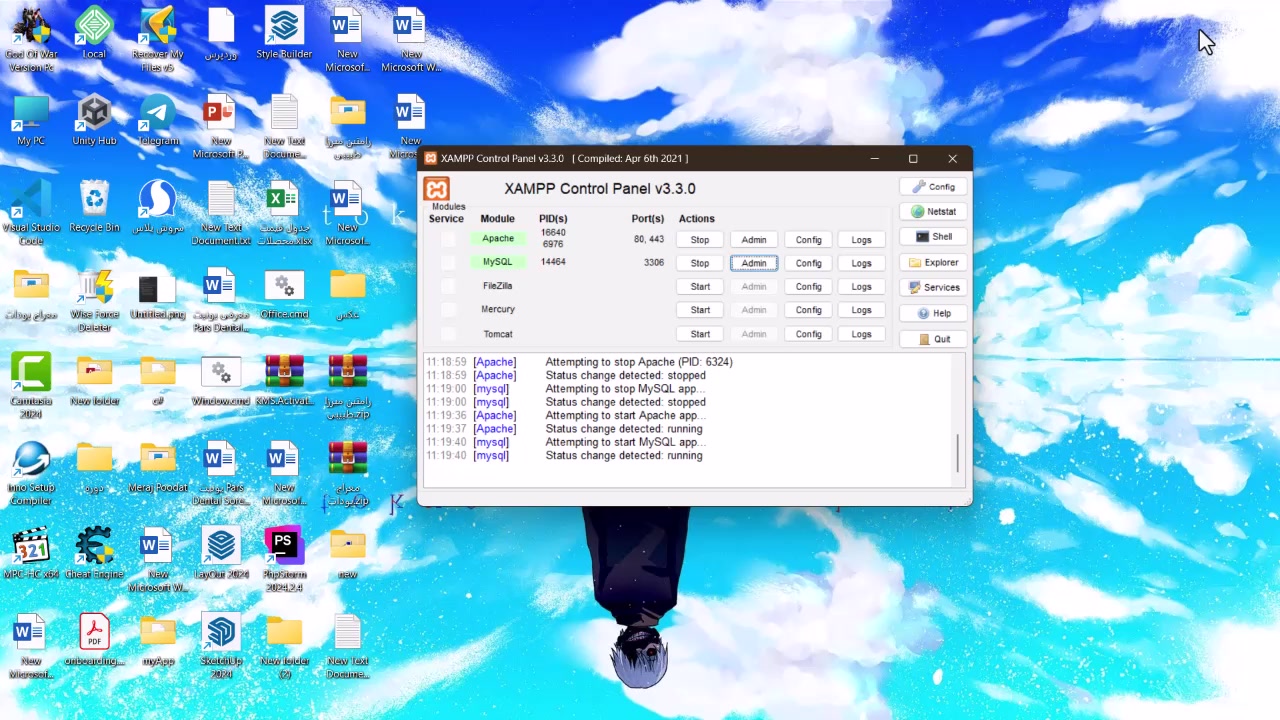The width and height of the screenshot is (1280, 720).
Task: Launch the XAMPP Shell
Action: click(x=933, y=237)
